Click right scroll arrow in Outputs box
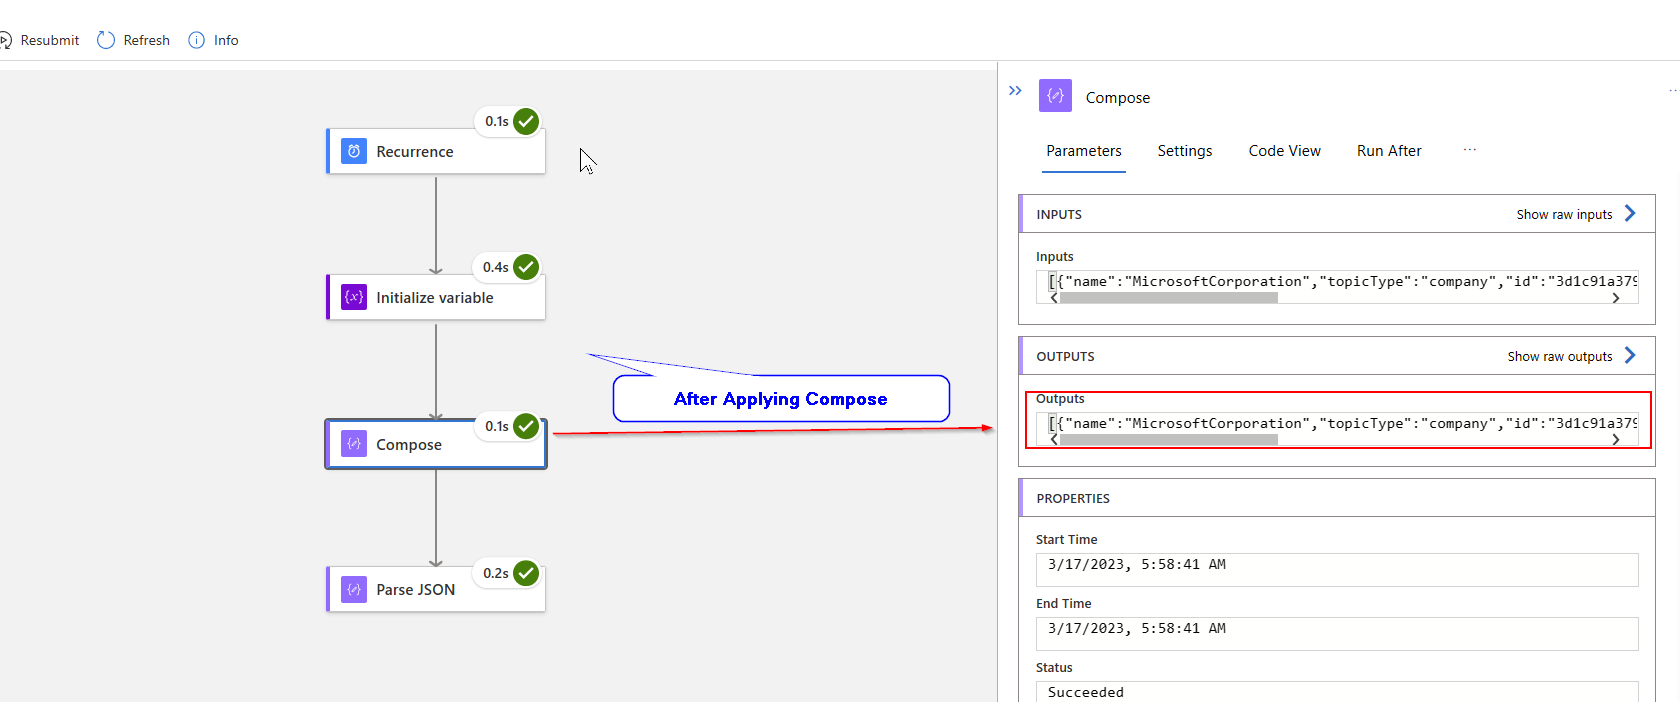This screenshot has height=702, width=1680. 1616,440
